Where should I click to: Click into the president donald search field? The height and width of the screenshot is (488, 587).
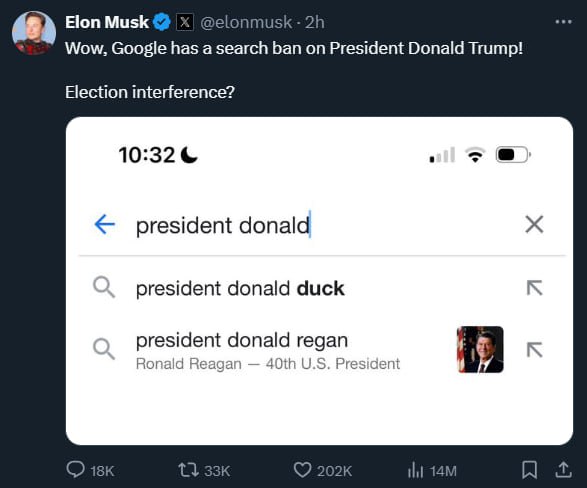322,225
